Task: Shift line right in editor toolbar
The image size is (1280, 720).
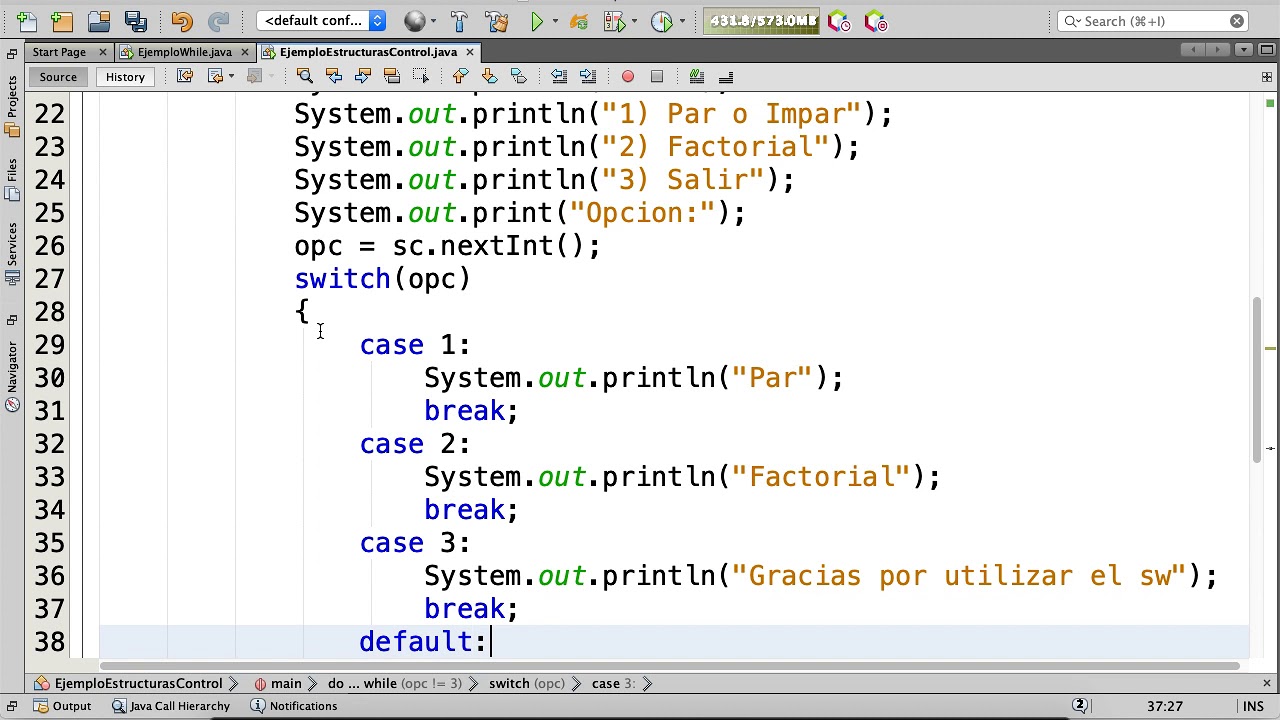Action: pyautogui.click(x=587, y=77)
